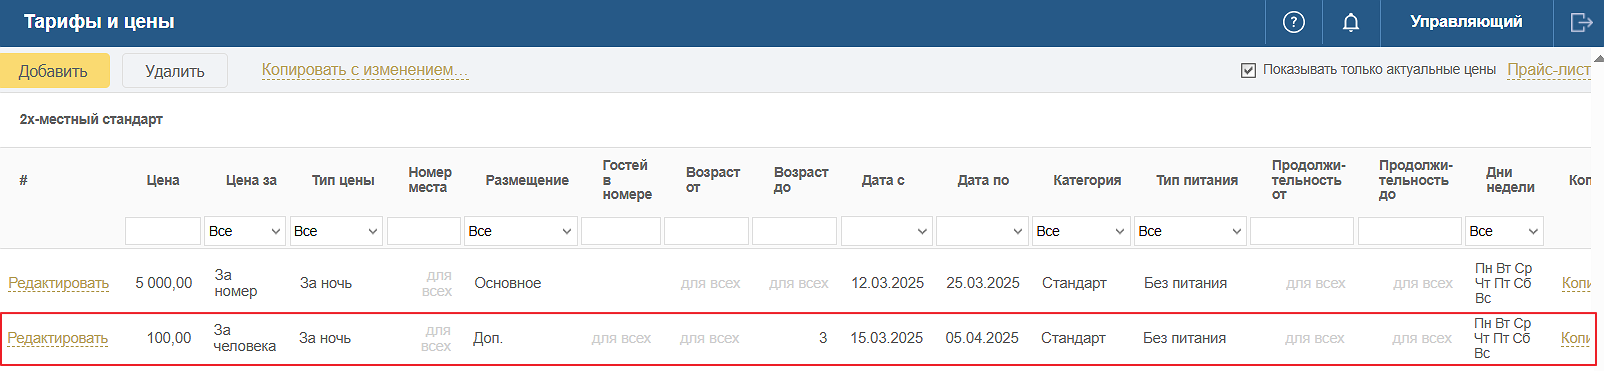Click Редактировать for the 5 000,00 price row
Viewport: 1604px width, 371px height.
(x=59, y=283)
